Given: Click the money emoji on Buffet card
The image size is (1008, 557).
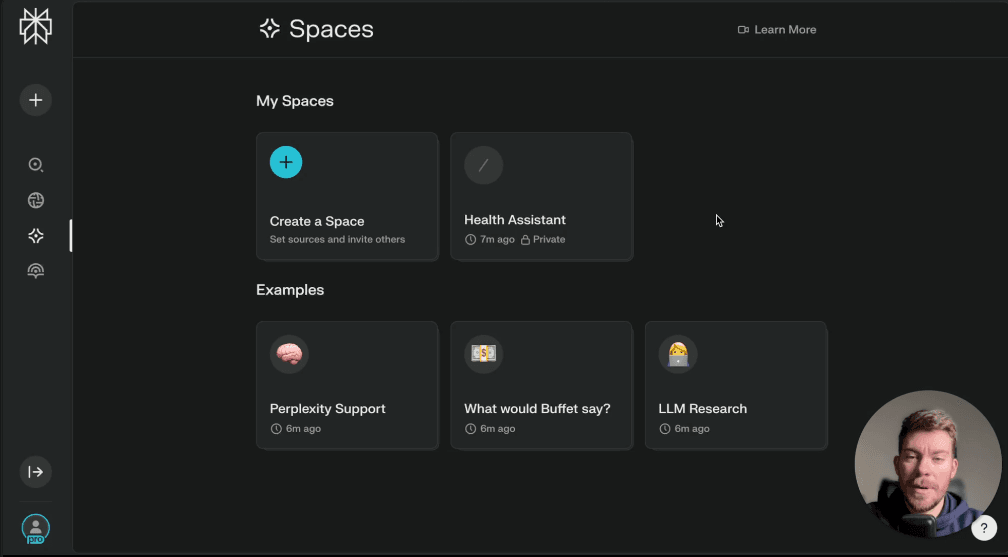Looking at the screenshot, I should point(483,354).
